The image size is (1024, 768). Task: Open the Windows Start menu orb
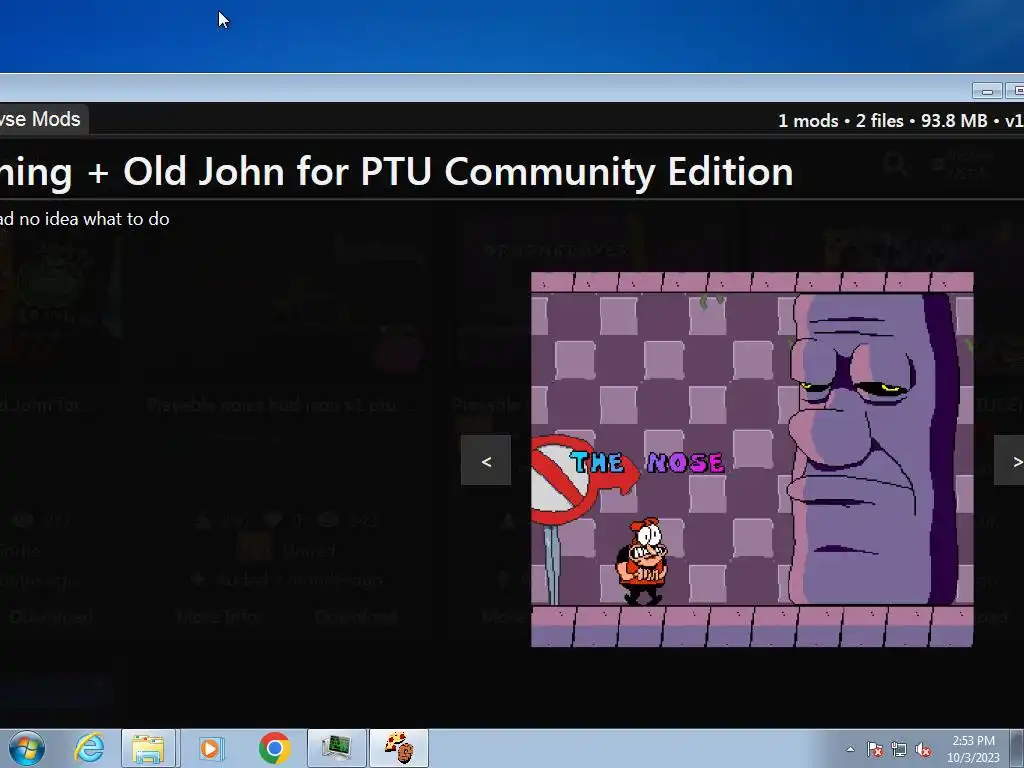[x=27, y=748]
